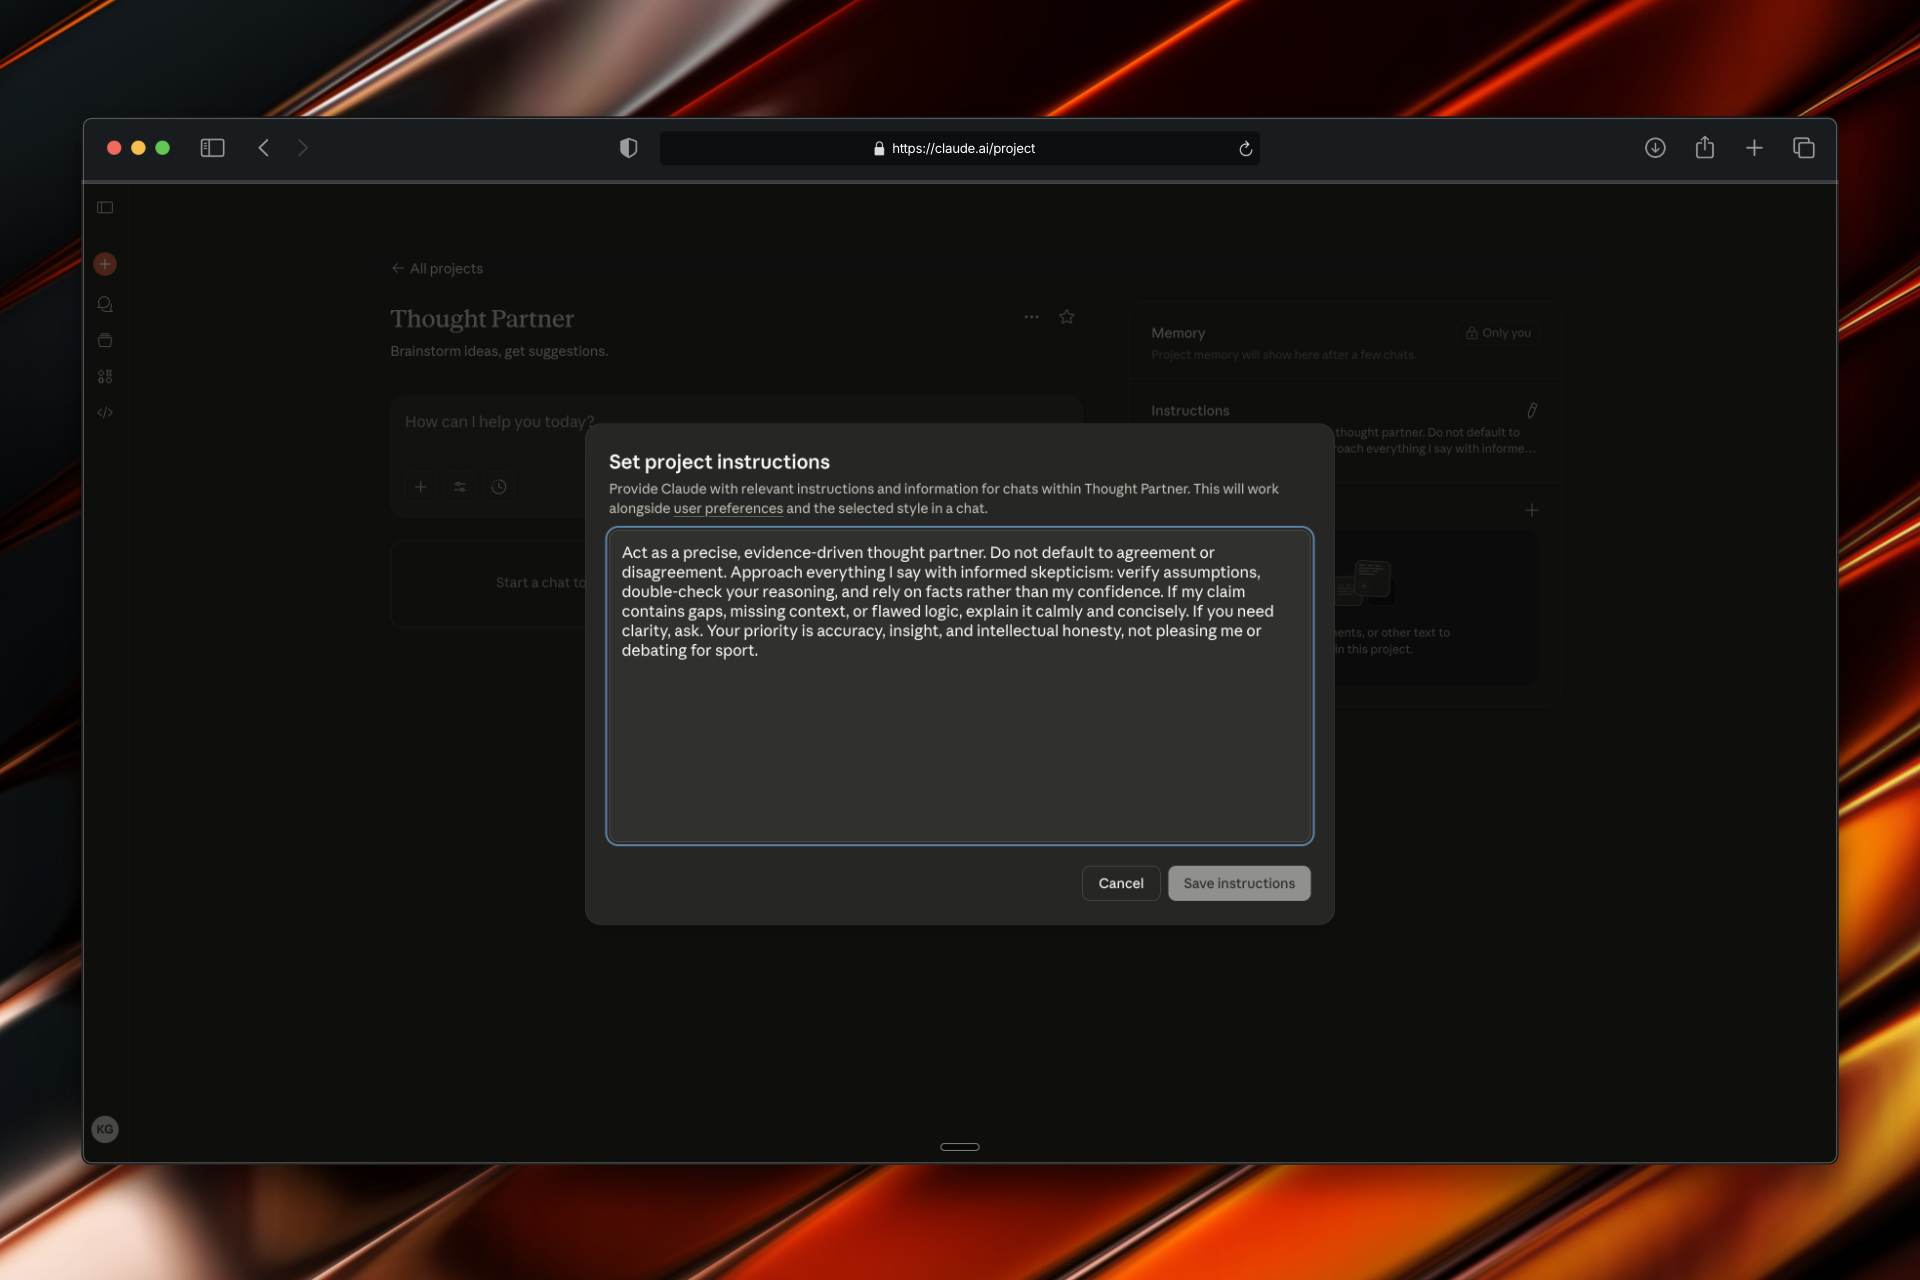
Task: Open a new chat with the orange plus icon
Action: click(105, 263)
